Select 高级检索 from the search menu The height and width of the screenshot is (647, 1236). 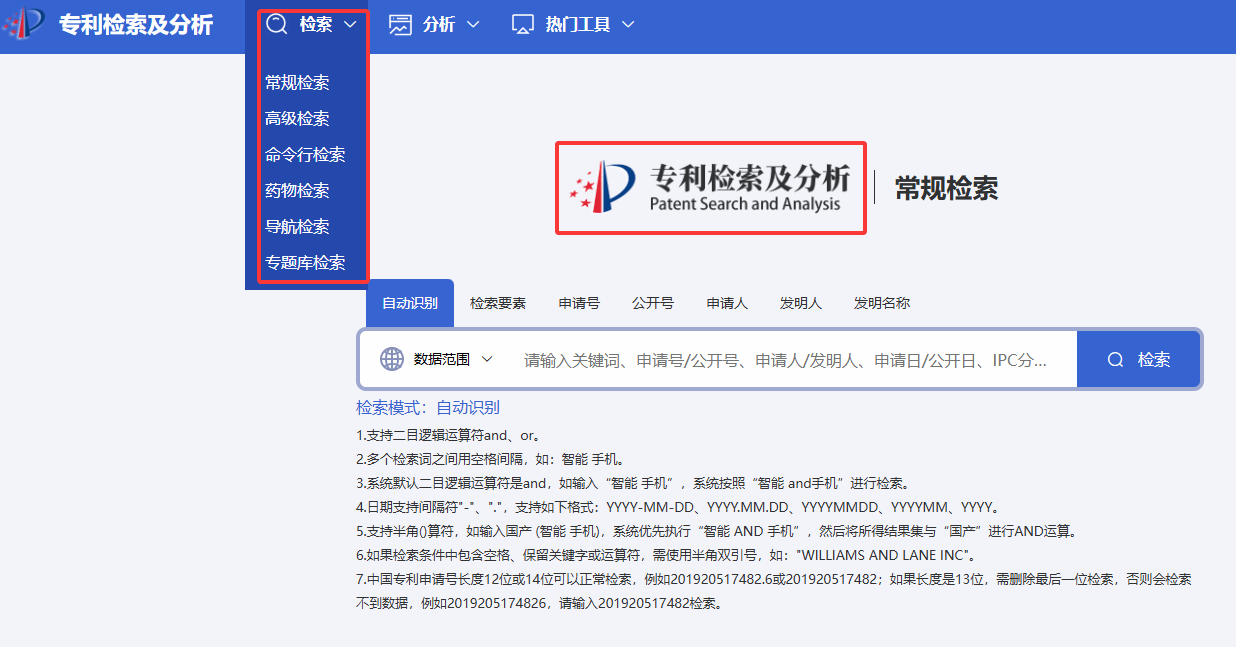[297, 119]
